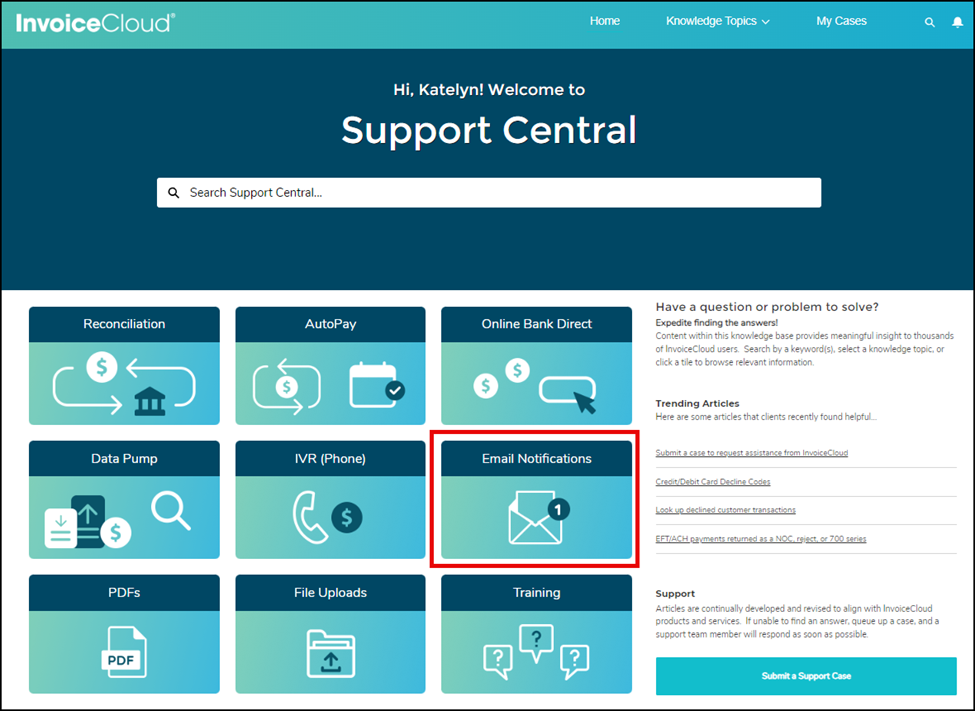Click the 'Hi, Katelyn! Welcome to' greeting
The height and width of the screenshot is (711, 975).
point(489,90)
